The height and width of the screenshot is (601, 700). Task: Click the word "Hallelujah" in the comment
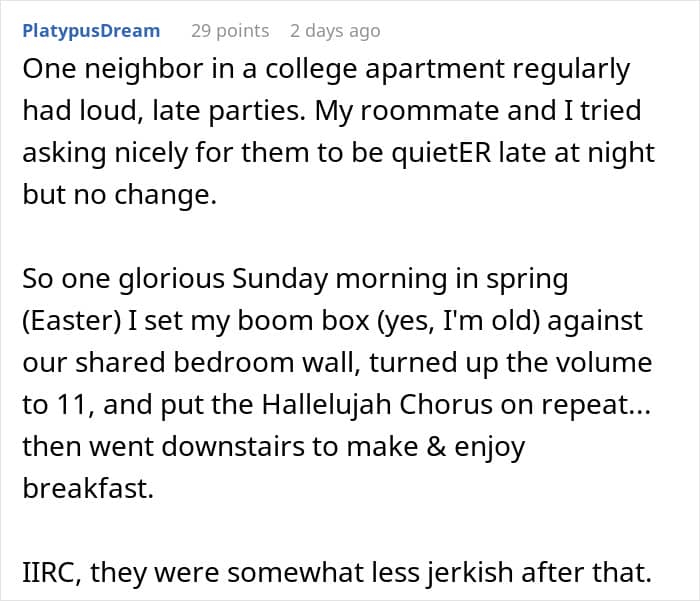pyautogui.click(x=326, y=405)
